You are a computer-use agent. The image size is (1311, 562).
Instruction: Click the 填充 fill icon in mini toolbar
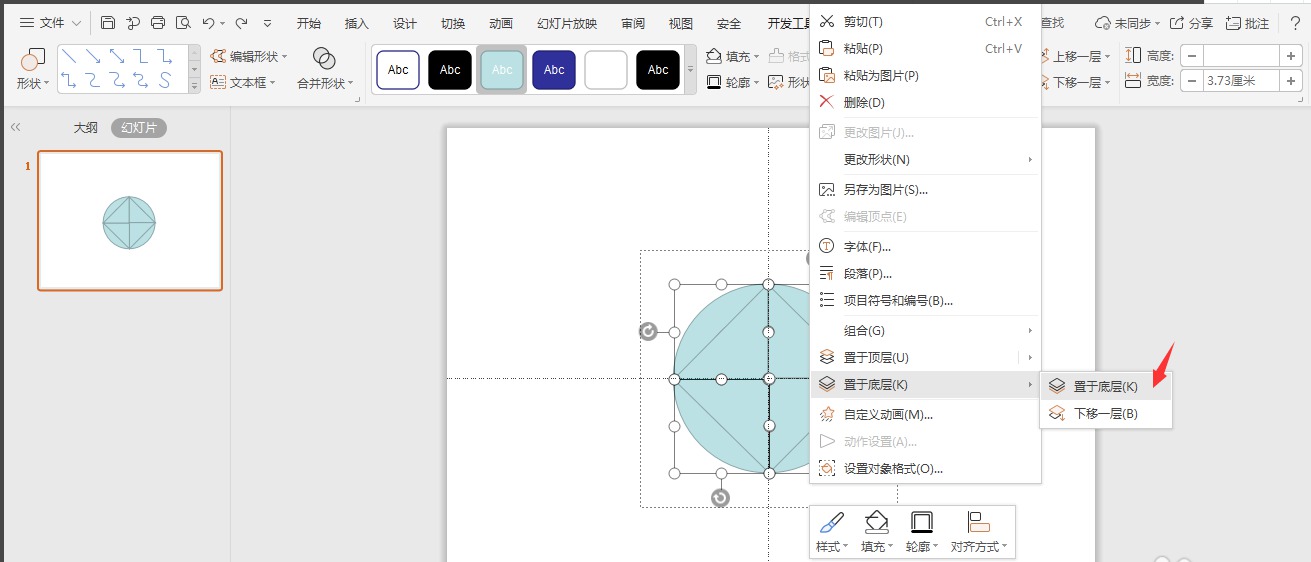[x=877, y=522]
